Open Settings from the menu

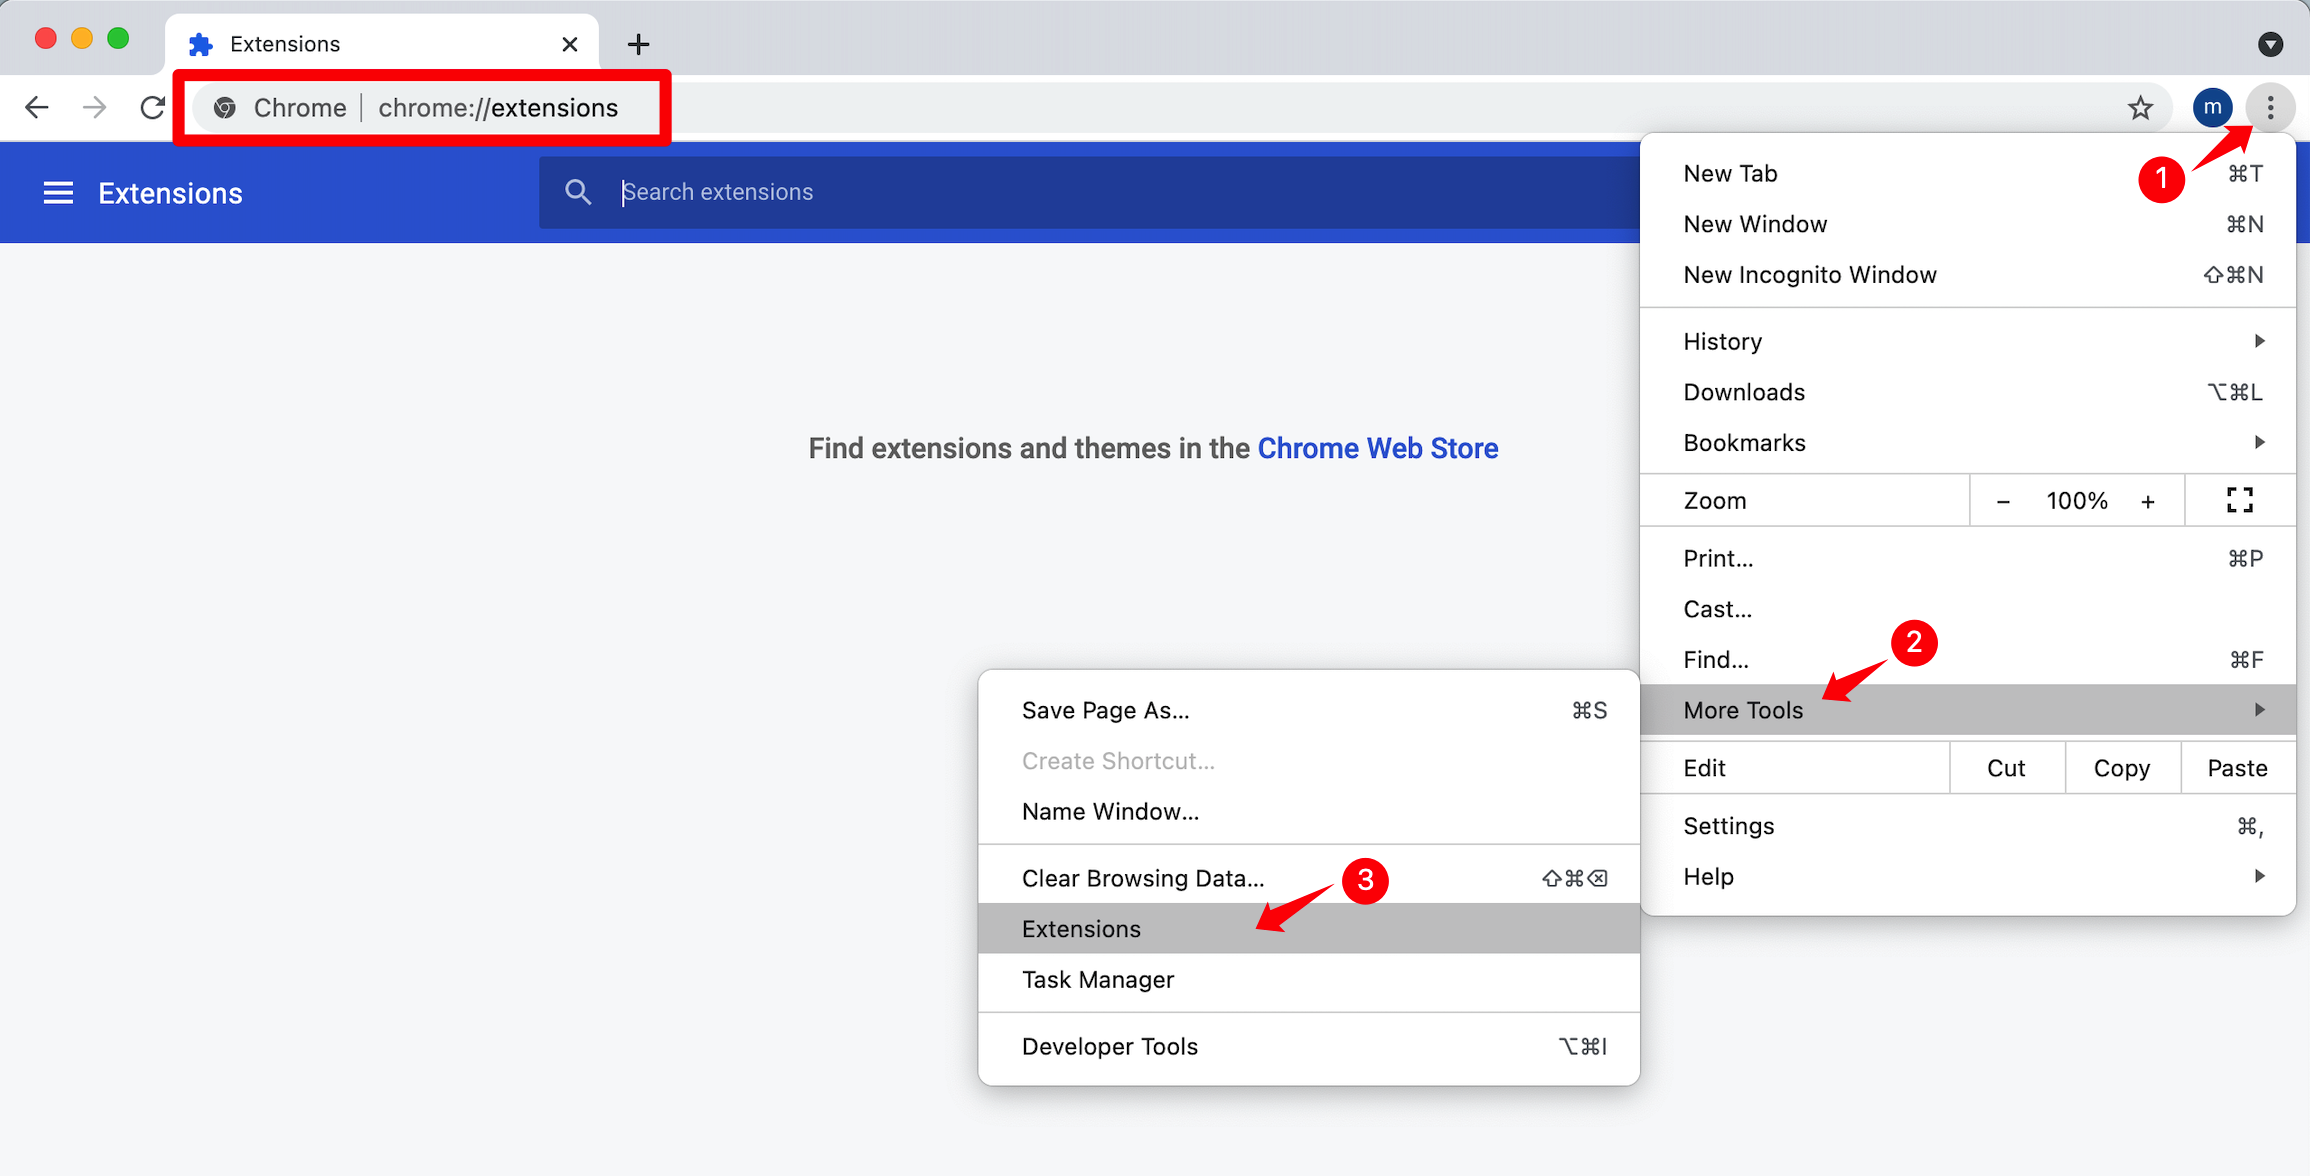(1968, 826)
